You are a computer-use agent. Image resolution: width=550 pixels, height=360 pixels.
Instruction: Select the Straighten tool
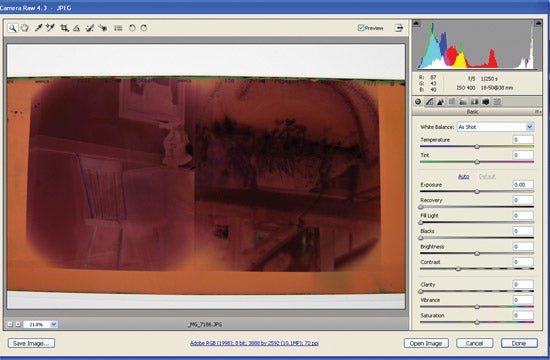point(76,28)
